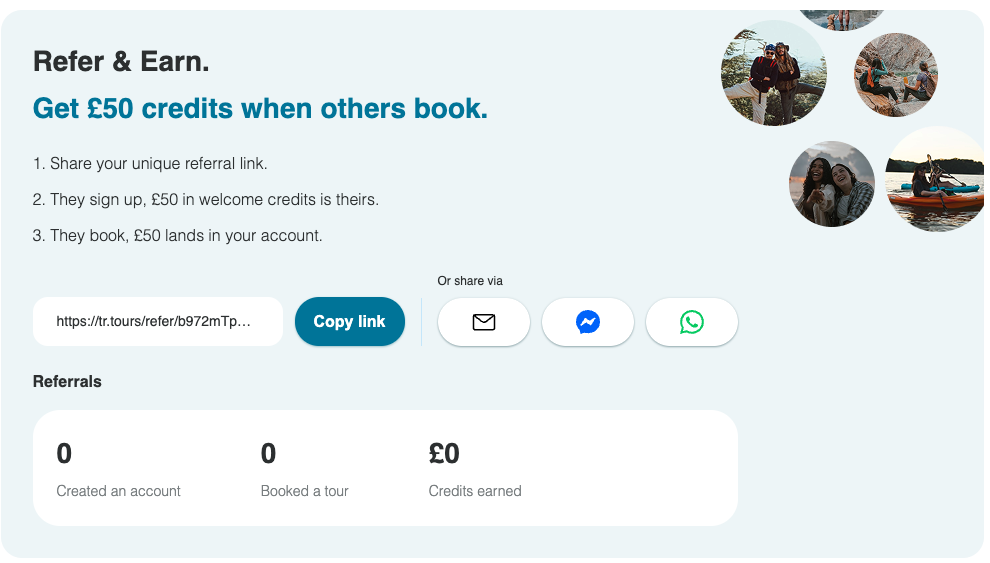The image size is (990, 563).
Task: Click the Copy link button
Action: pos(350,321)
